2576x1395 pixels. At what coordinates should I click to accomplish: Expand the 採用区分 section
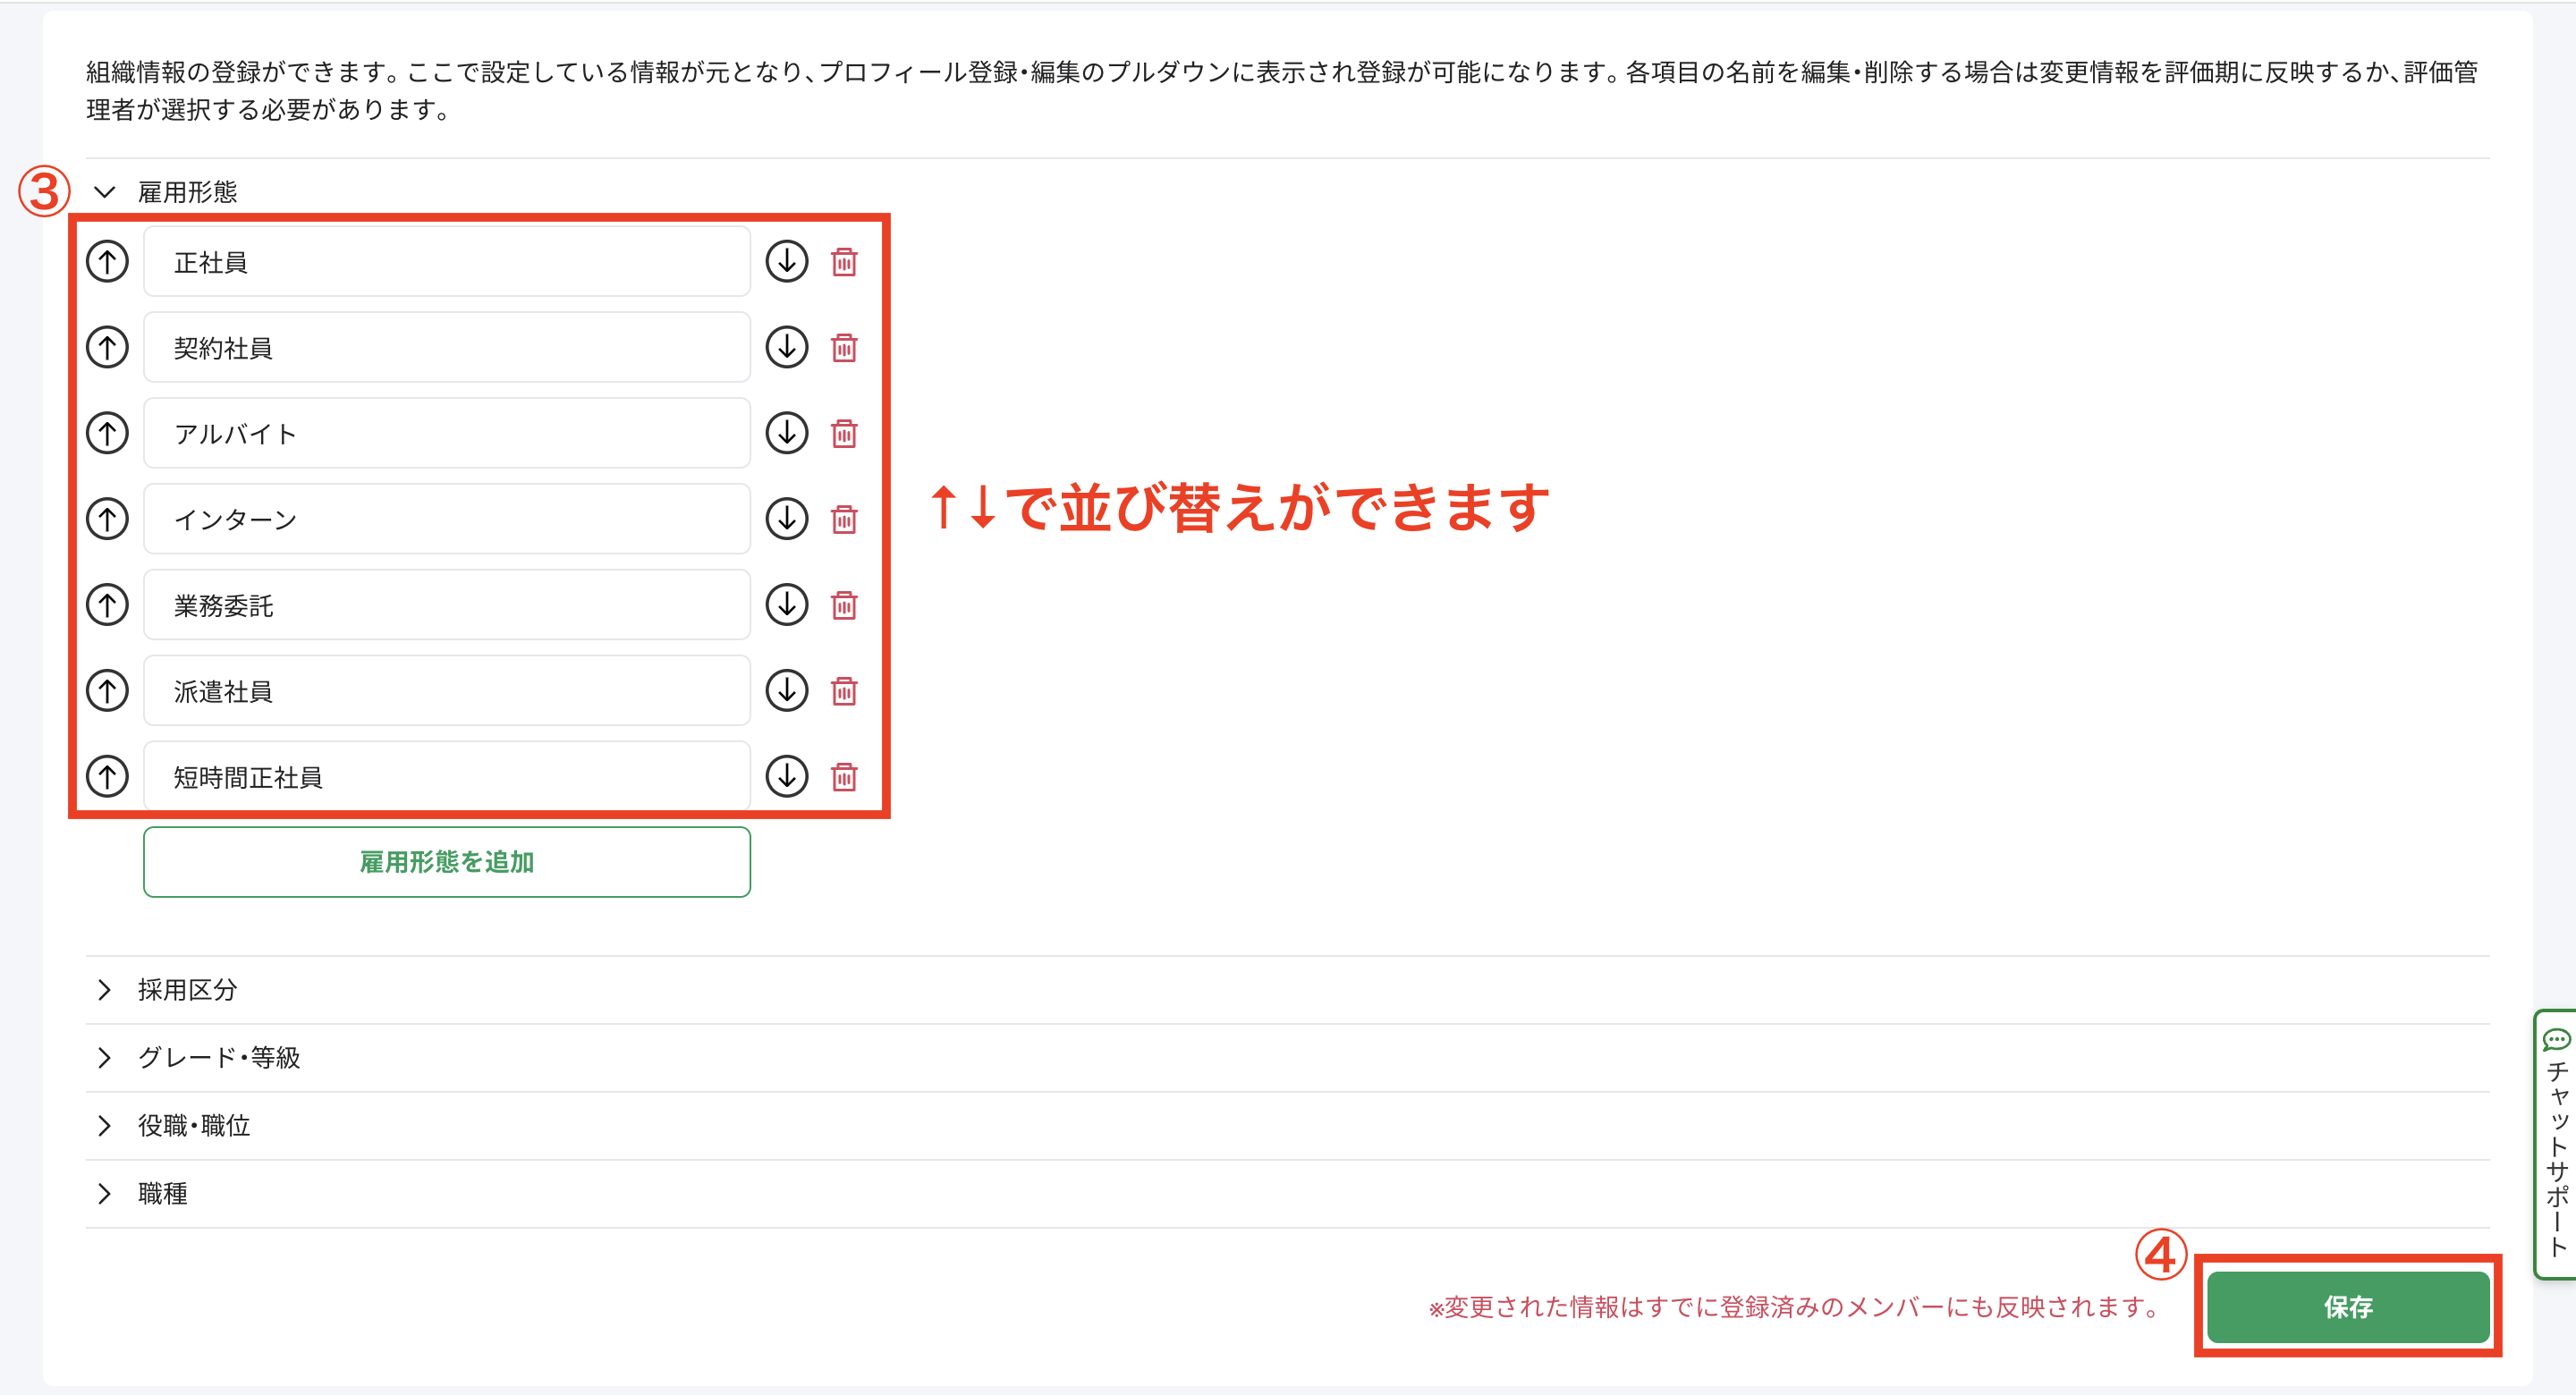click(x=105, y=990)
